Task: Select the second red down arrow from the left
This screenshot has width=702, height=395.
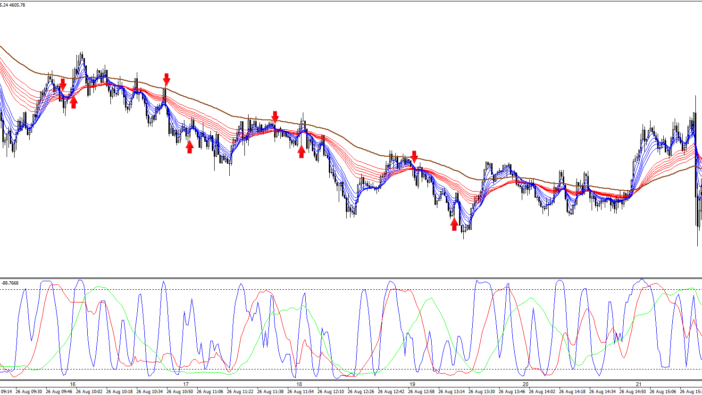Action: (167, 80)
